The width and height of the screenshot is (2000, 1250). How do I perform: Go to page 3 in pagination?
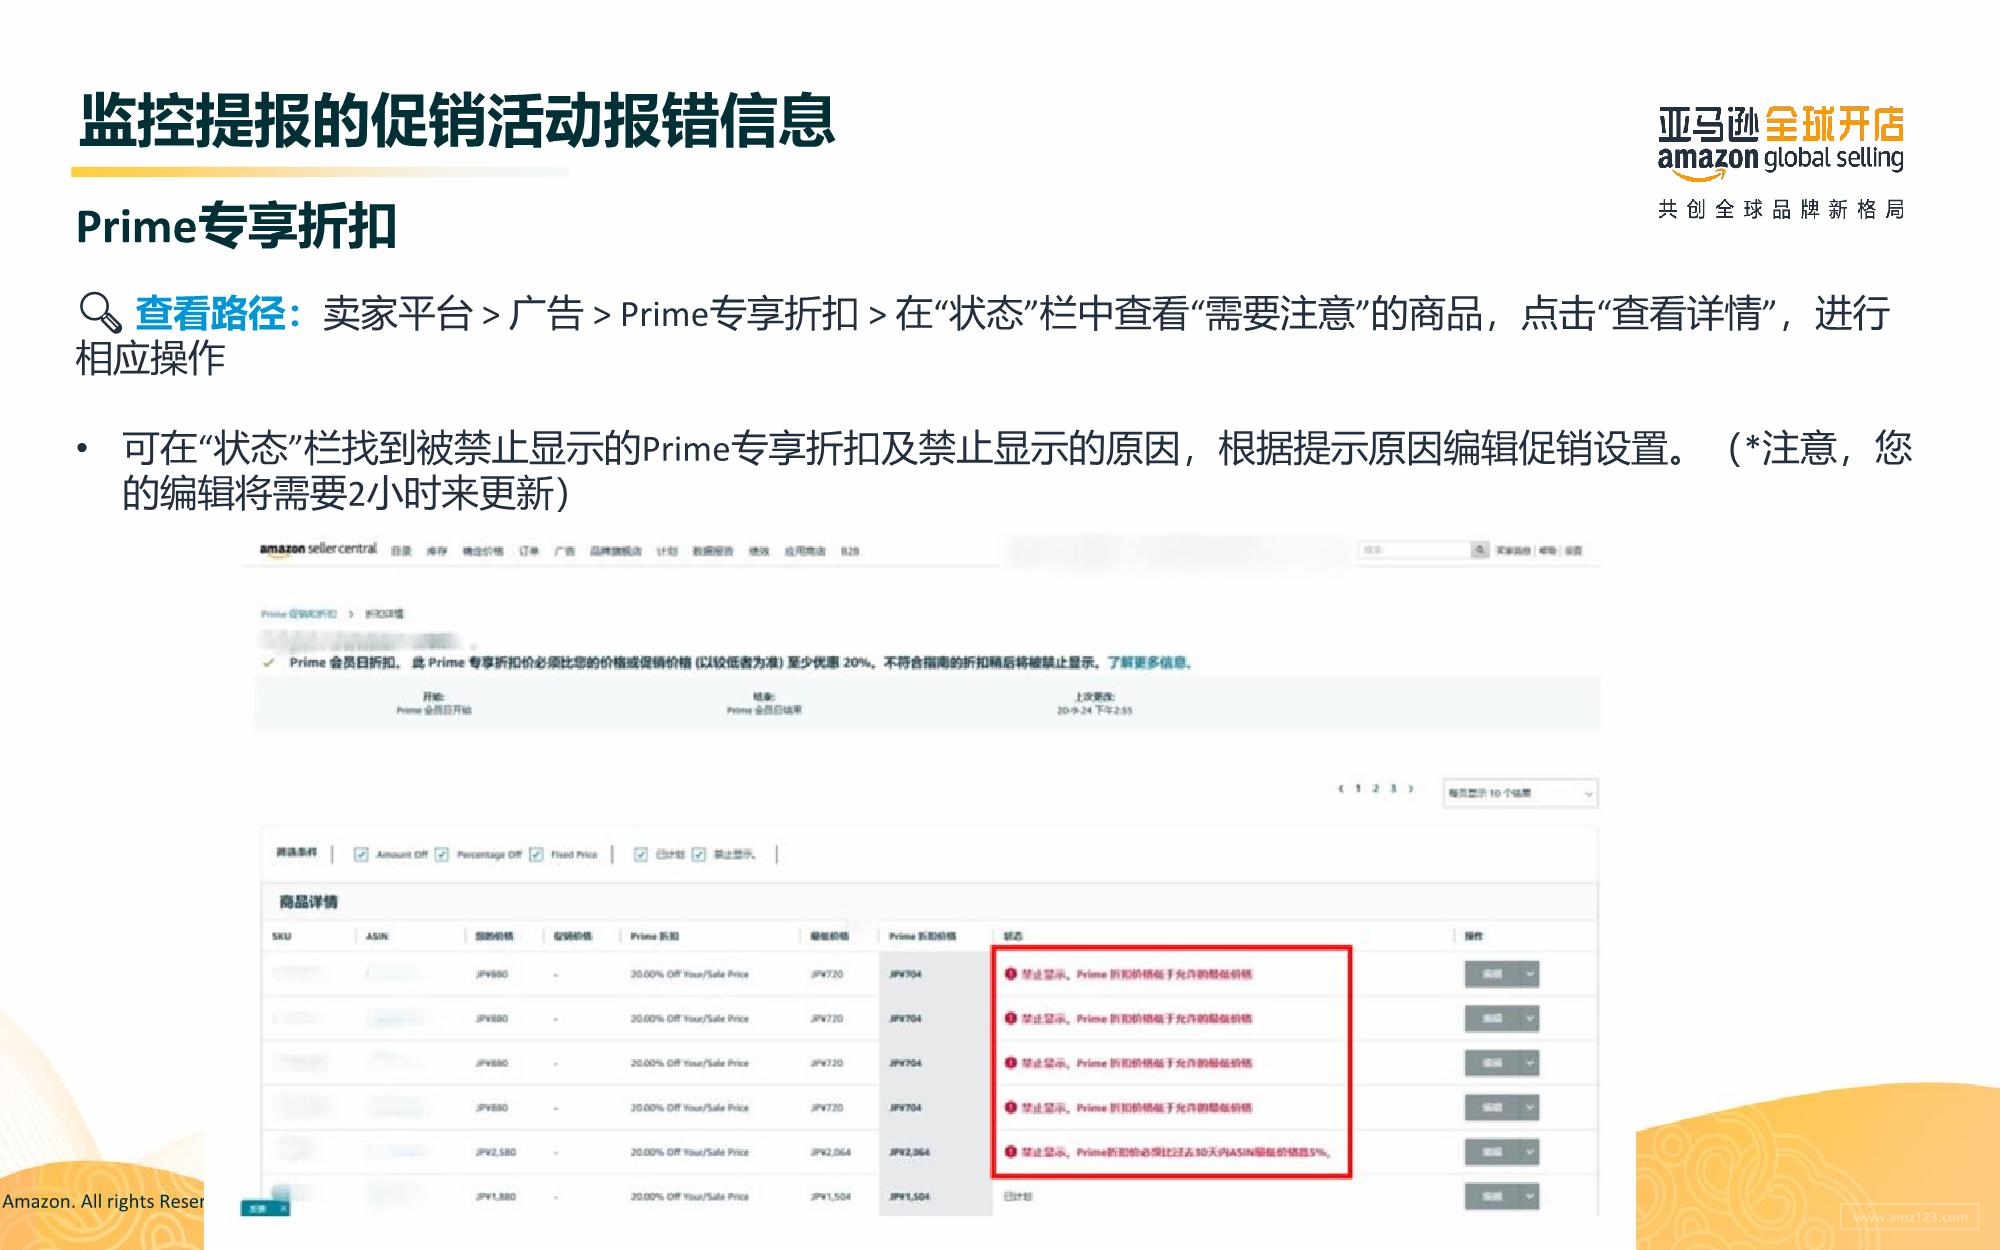1393,789
